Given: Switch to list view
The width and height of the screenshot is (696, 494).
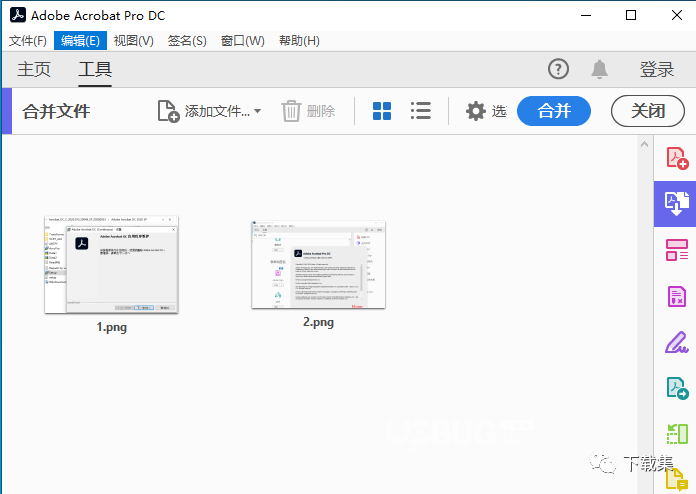Looking at the screenshot, I should coord(421,111).
